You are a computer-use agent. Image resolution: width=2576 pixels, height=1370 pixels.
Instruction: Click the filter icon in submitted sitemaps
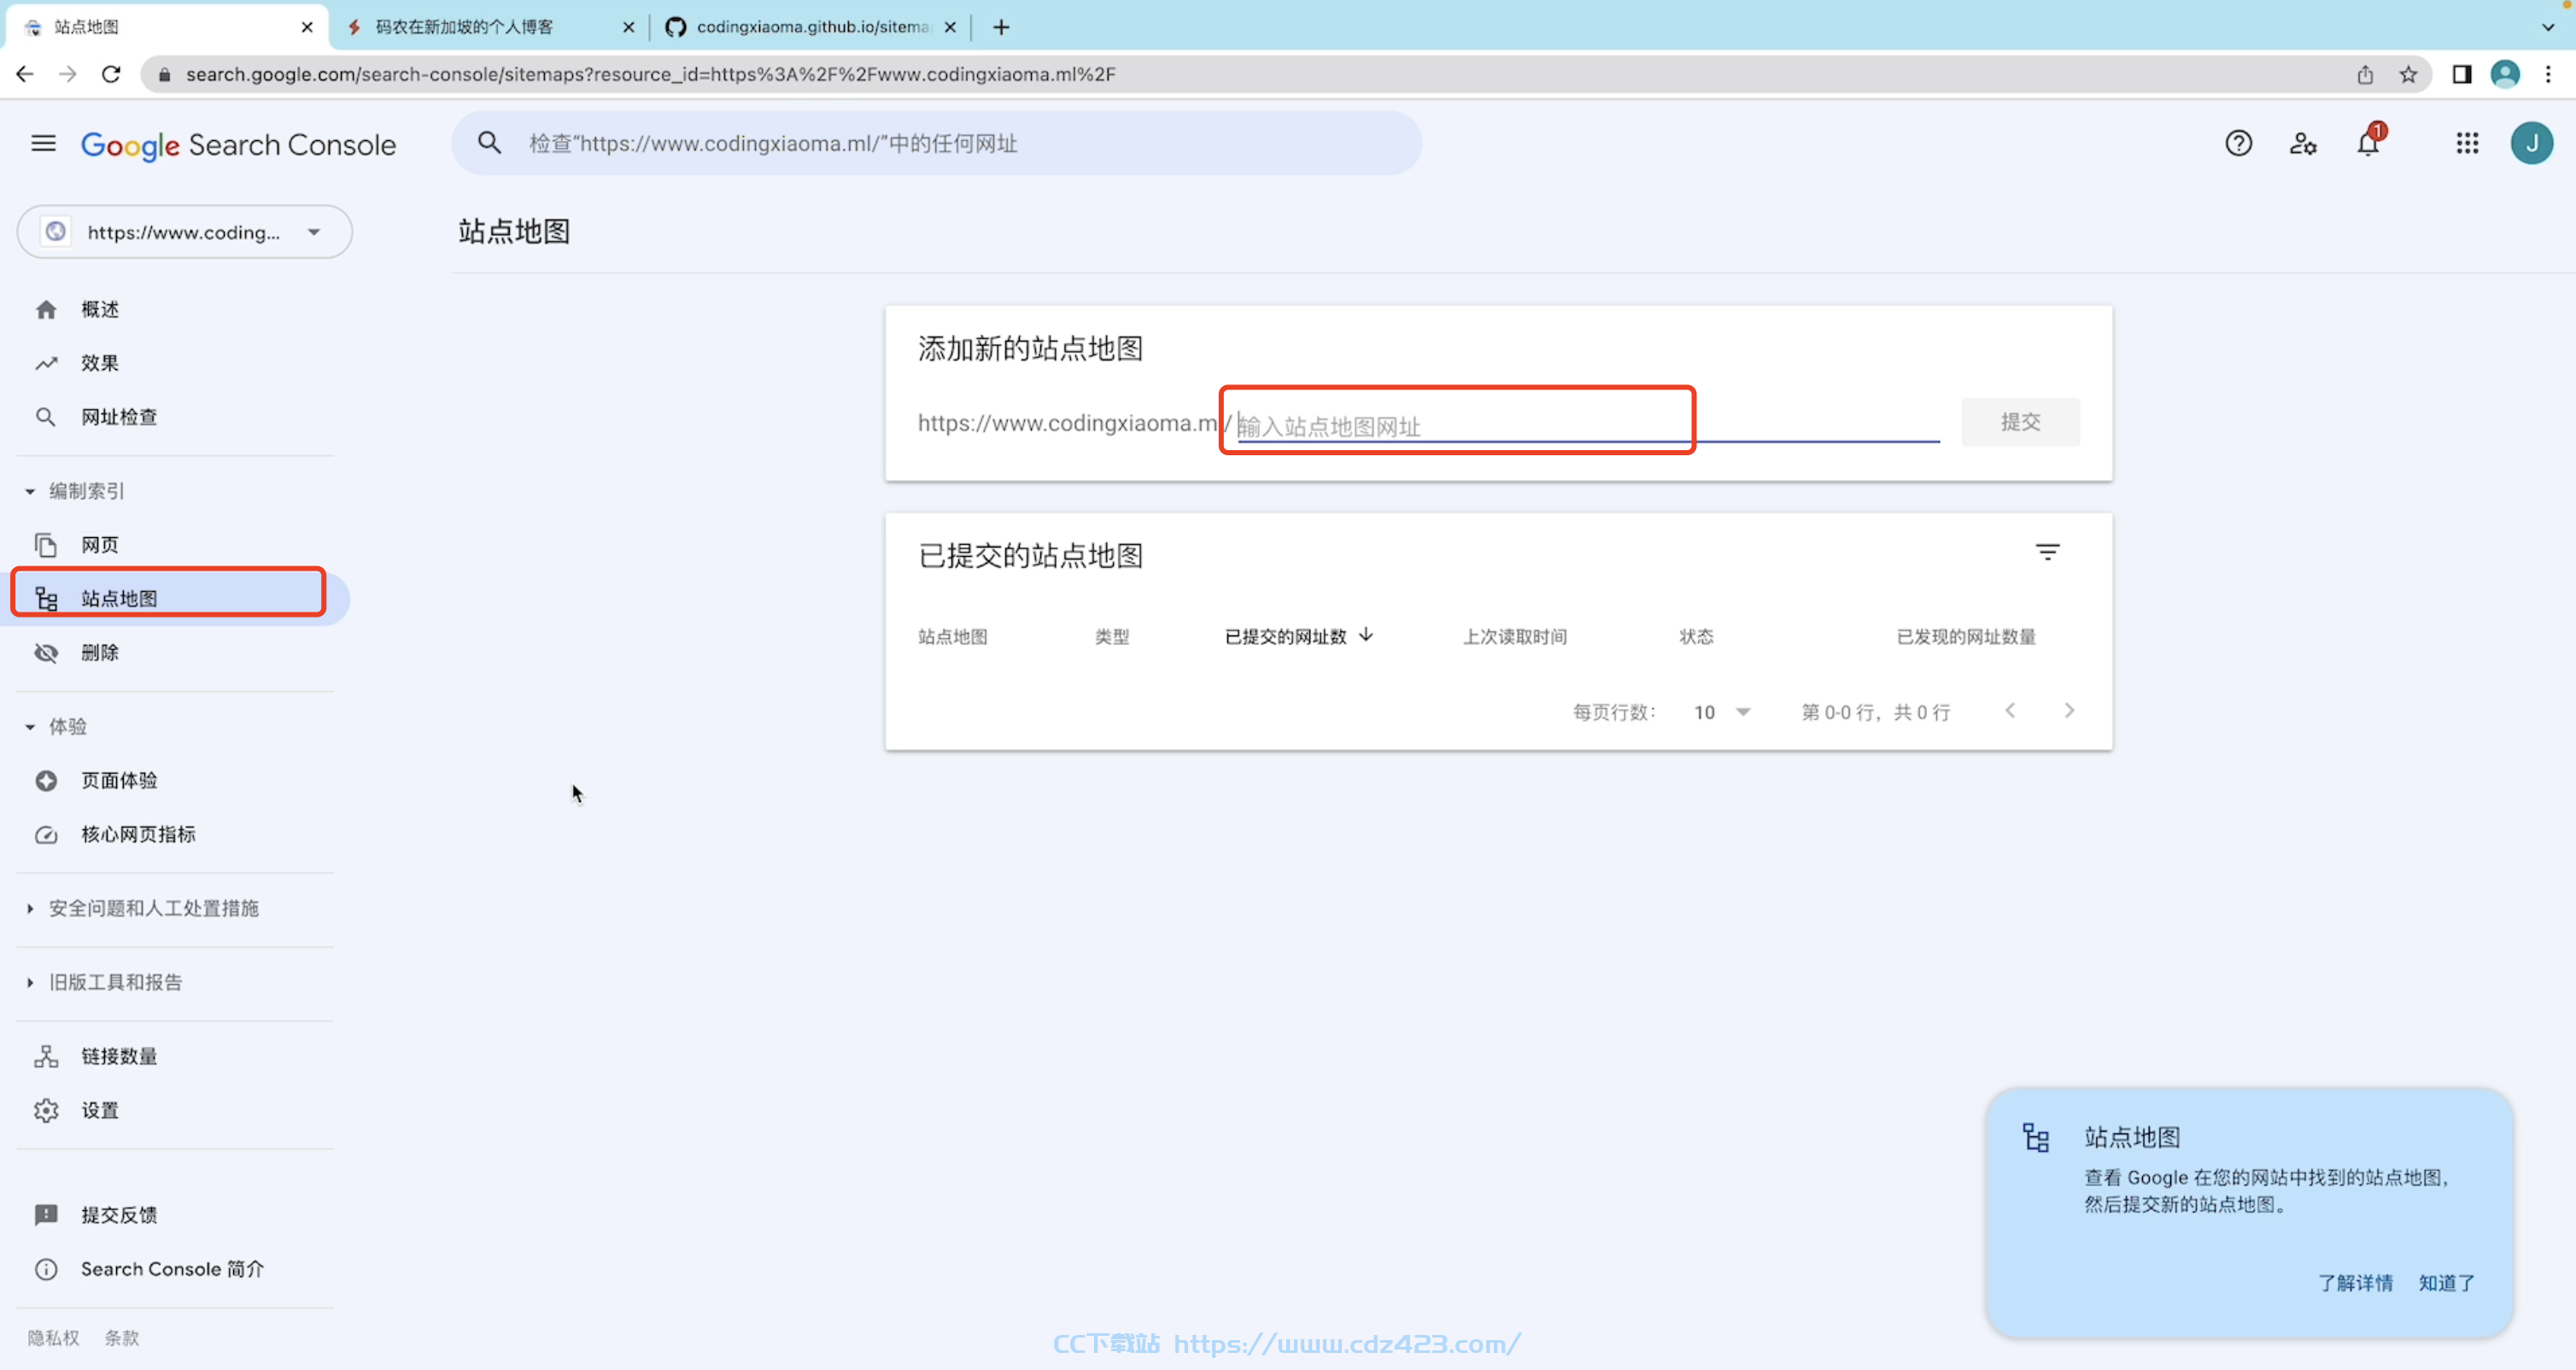[x=2047, y=552]
